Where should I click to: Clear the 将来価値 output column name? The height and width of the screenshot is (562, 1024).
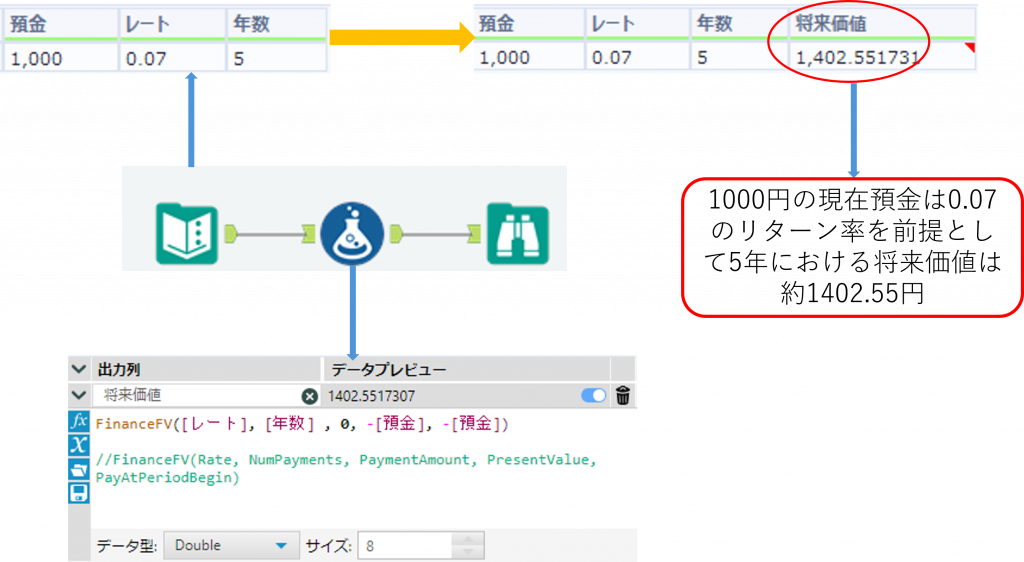(x=309, y=396)
